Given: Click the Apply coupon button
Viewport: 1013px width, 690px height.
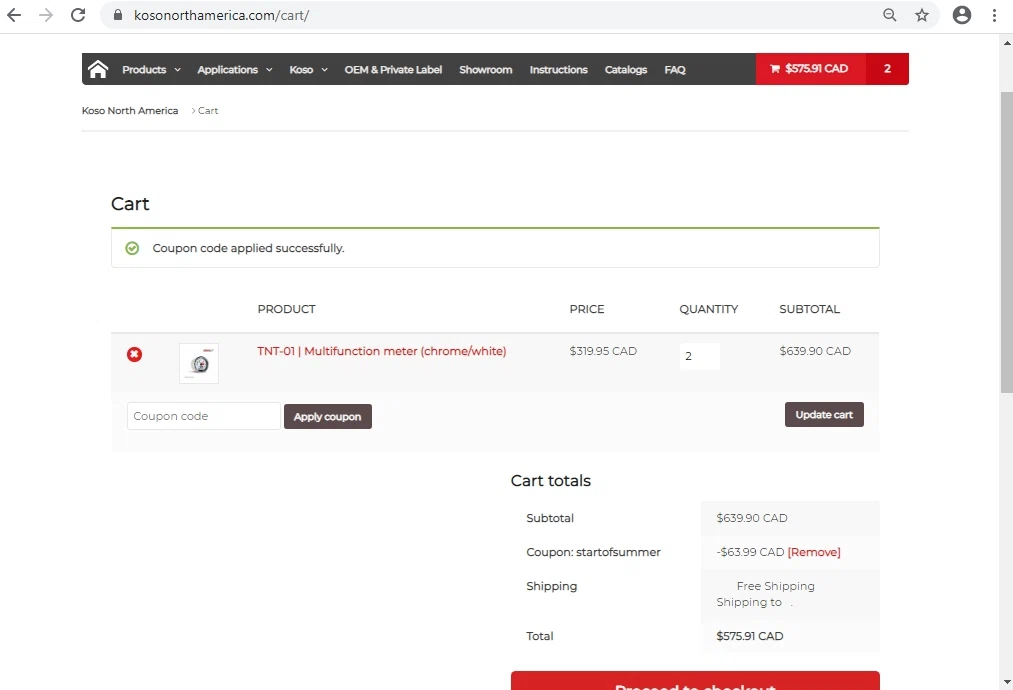Looking at the screenshot, I should coord(328,417).
